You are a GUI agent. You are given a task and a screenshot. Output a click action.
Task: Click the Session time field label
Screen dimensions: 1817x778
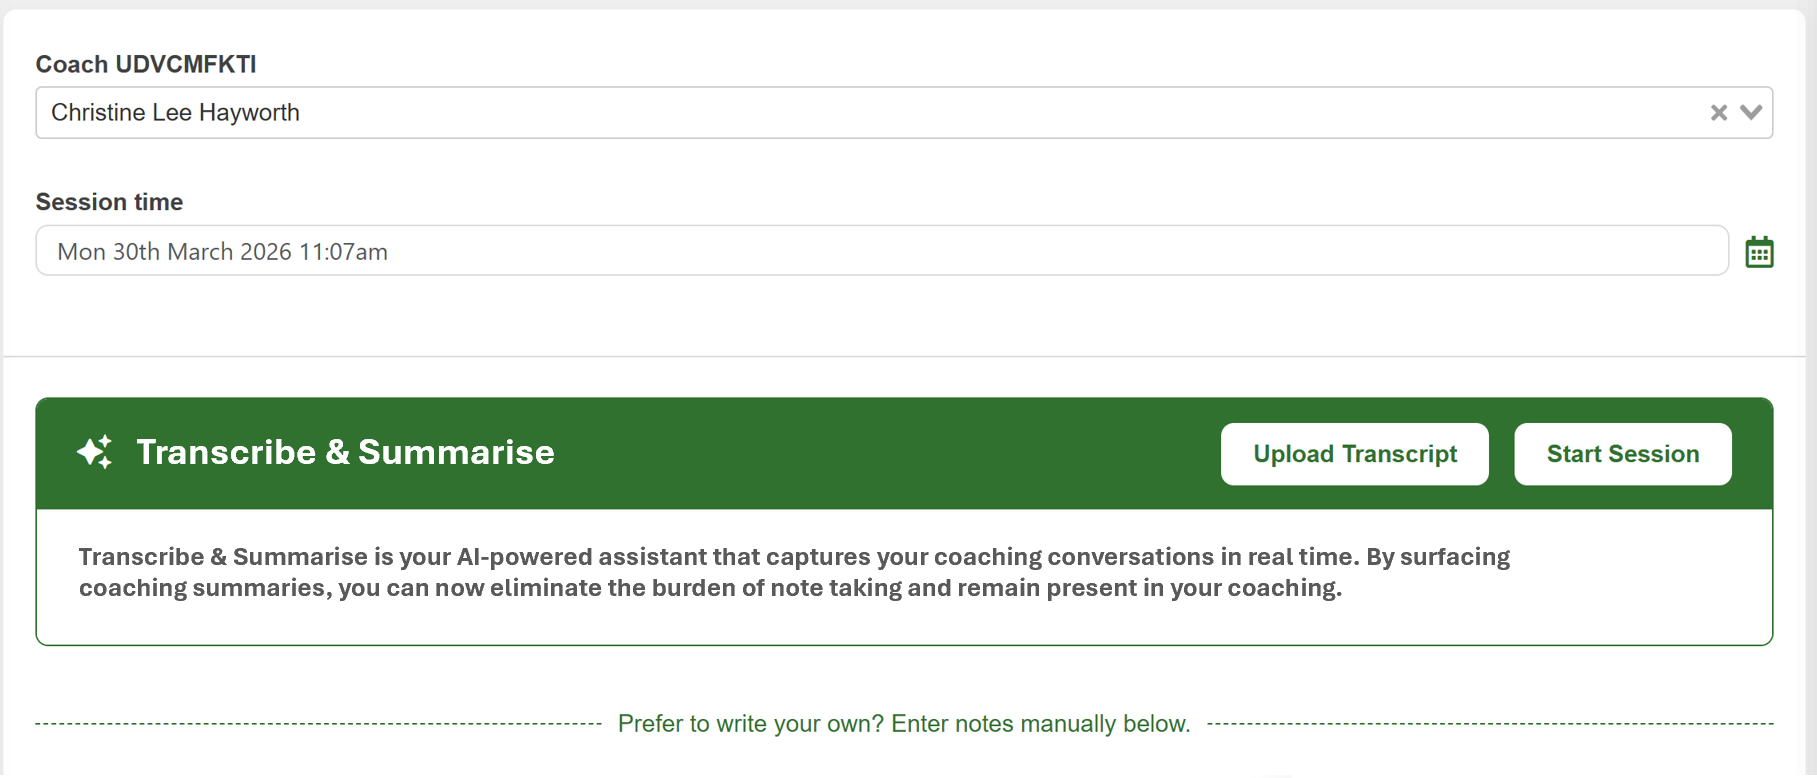tap(109, 202)
